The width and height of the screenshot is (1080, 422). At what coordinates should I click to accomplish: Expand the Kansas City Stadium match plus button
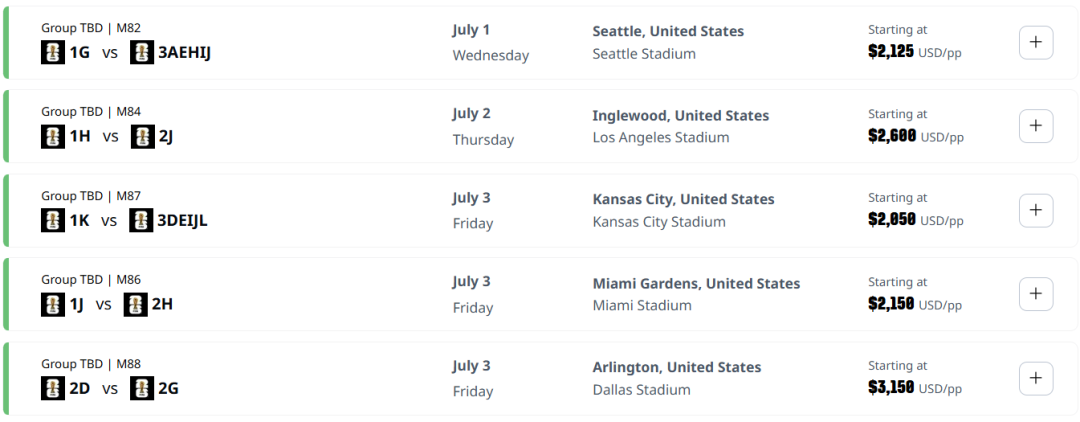tap(1035, 211)
